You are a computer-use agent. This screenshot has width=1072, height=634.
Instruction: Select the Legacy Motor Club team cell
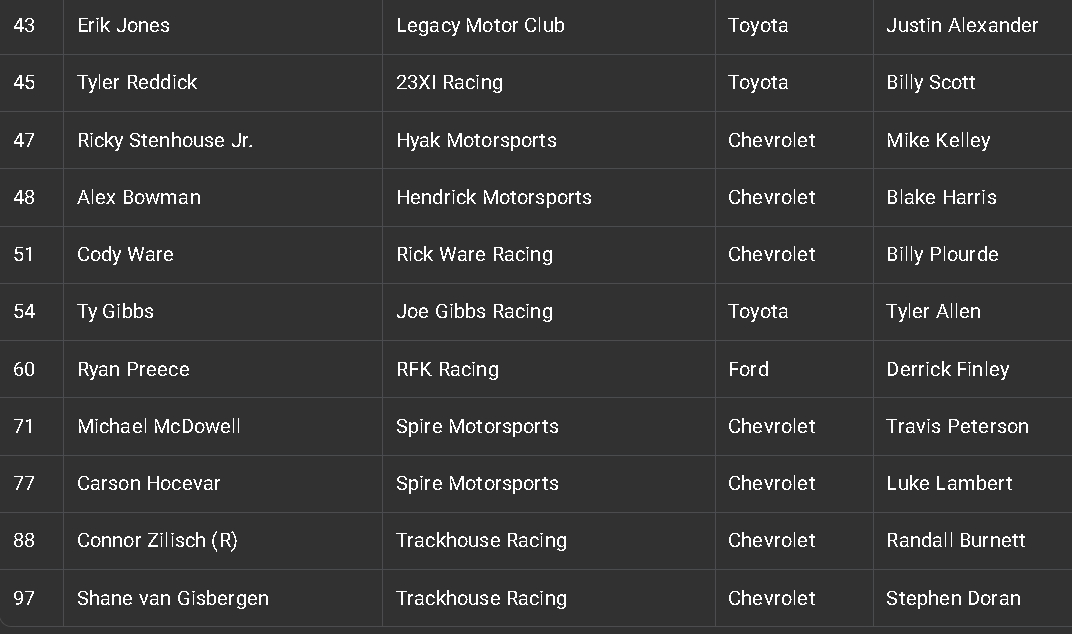(480, 26)
